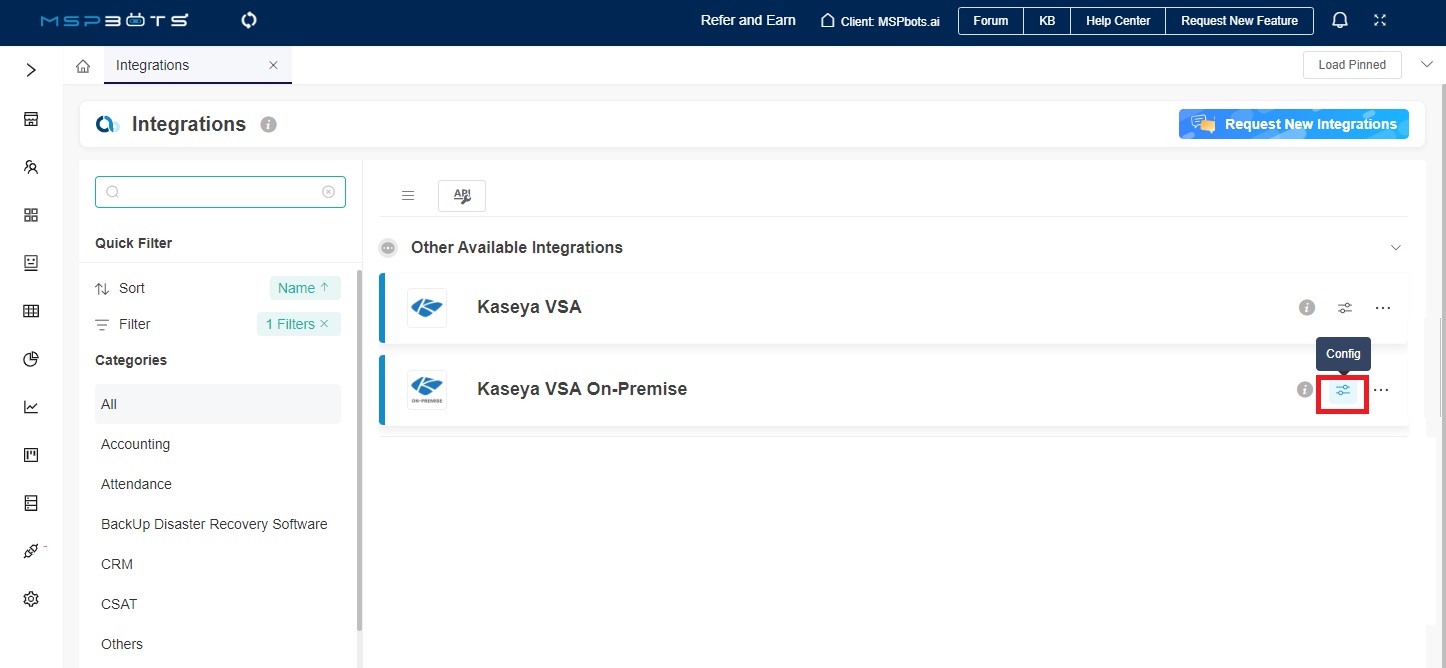Image resolution: width=1446 pixels, height=668 pixels.
Task: Click the refresh sync icon in header
Action: [x=249, y=20]
